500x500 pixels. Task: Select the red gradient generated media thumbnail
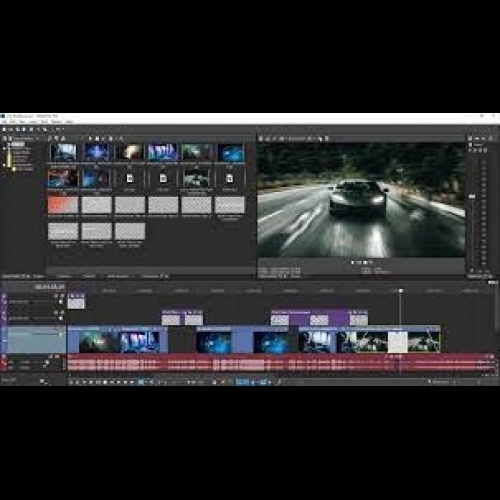pyautogui.click(x=63, y=205)
